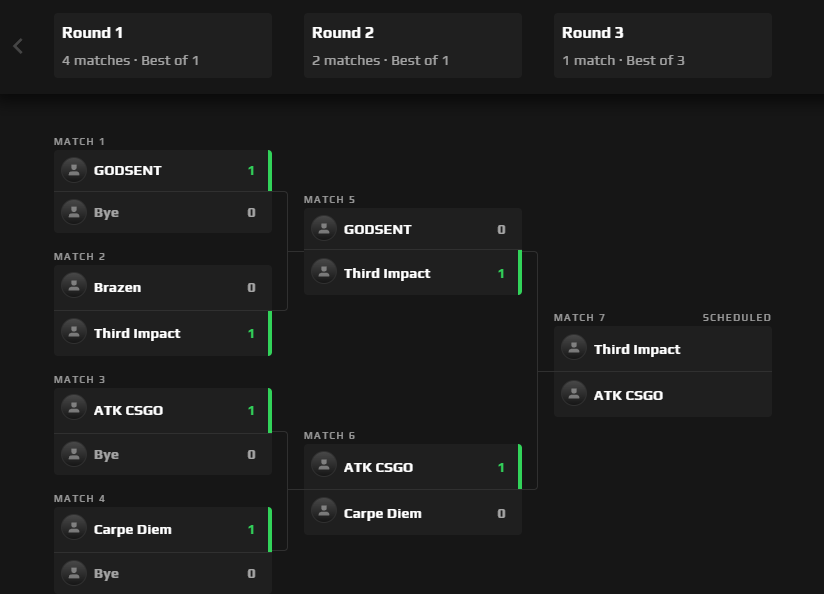
Task: Select the Round 1 header tab
Action: coord(162,46)
